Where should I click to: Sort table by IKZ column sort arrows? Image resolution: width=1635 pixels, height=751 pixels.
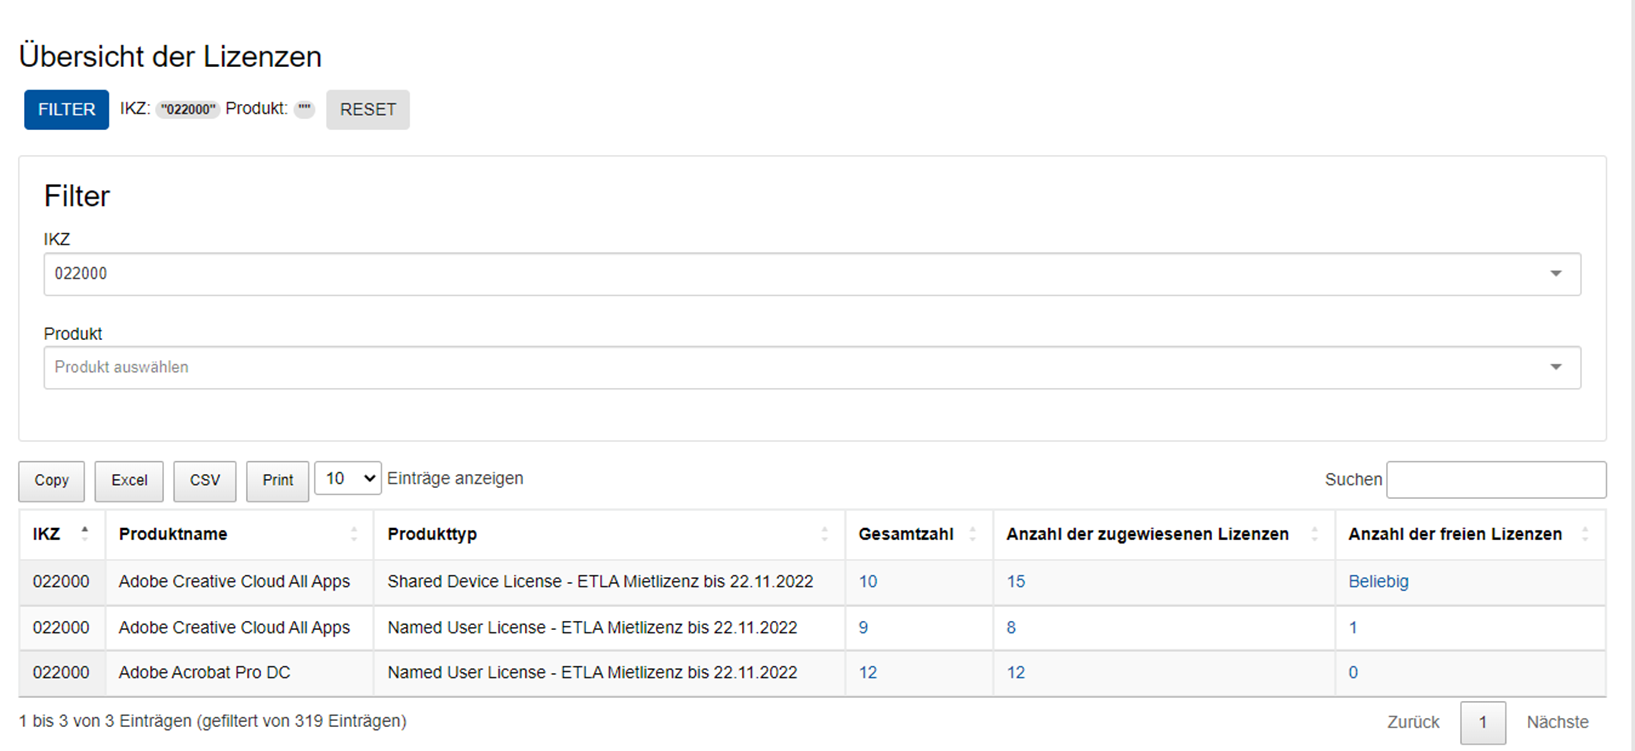coord(85,534)
